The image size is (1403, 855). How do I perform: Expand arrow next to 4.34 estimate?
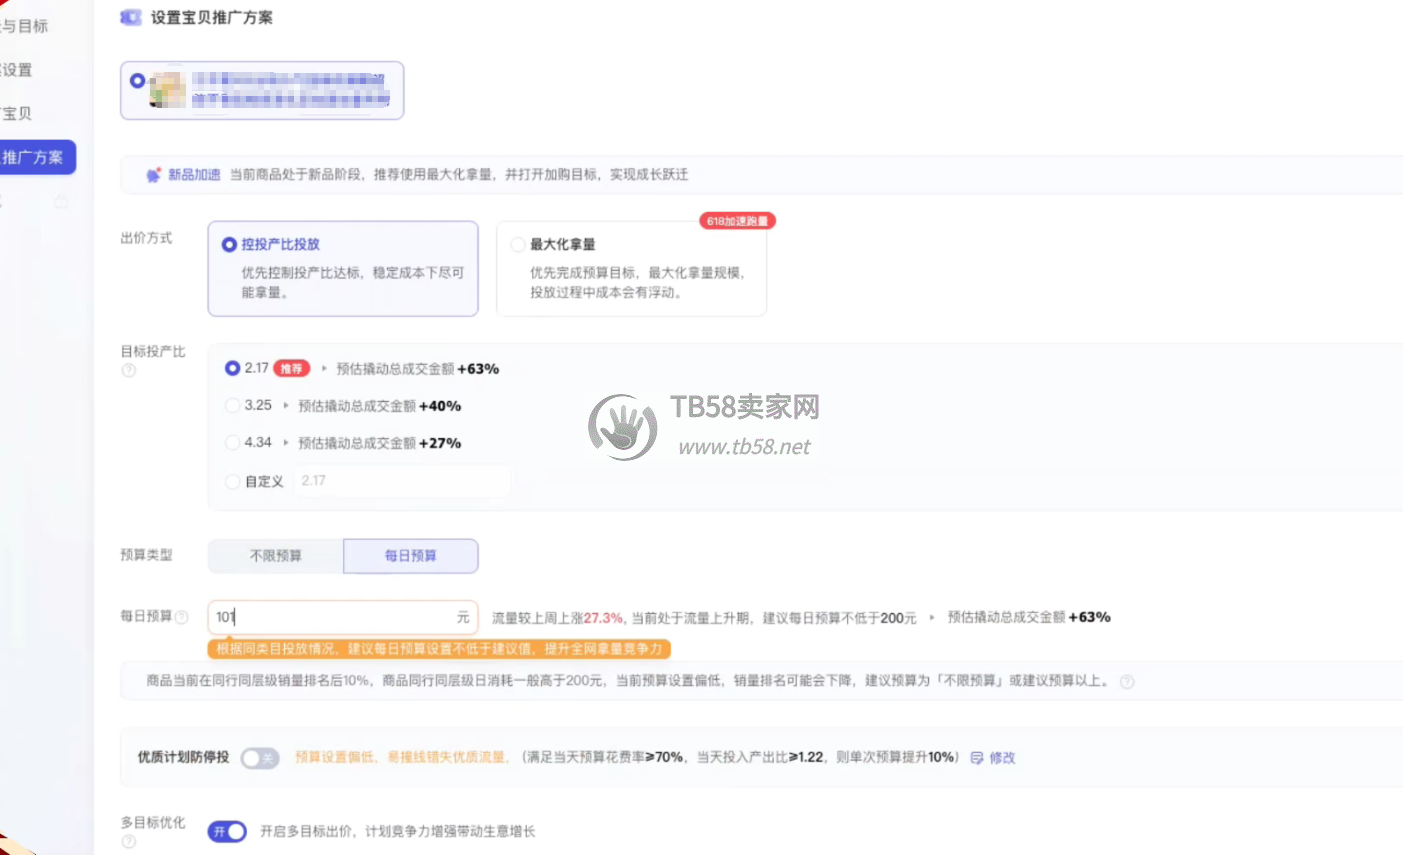(x=286, y=443)
